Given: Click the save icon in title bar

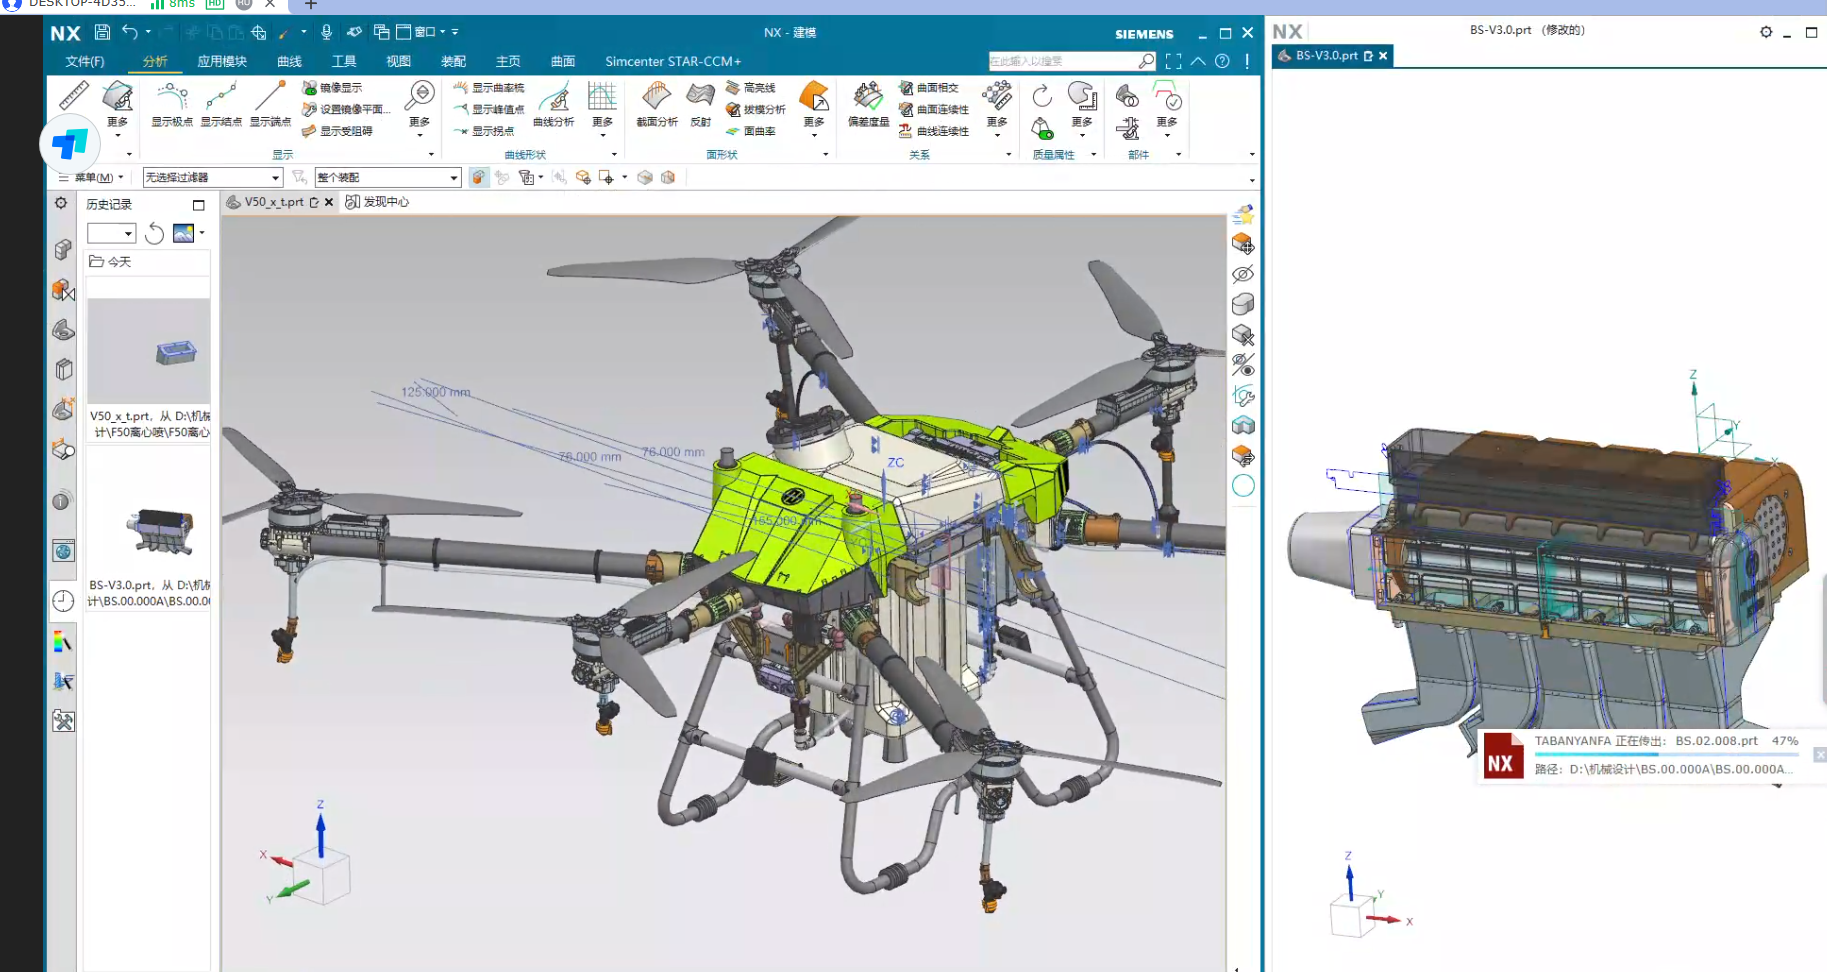Looking at the screenshot, I should (x=102, y=33).
